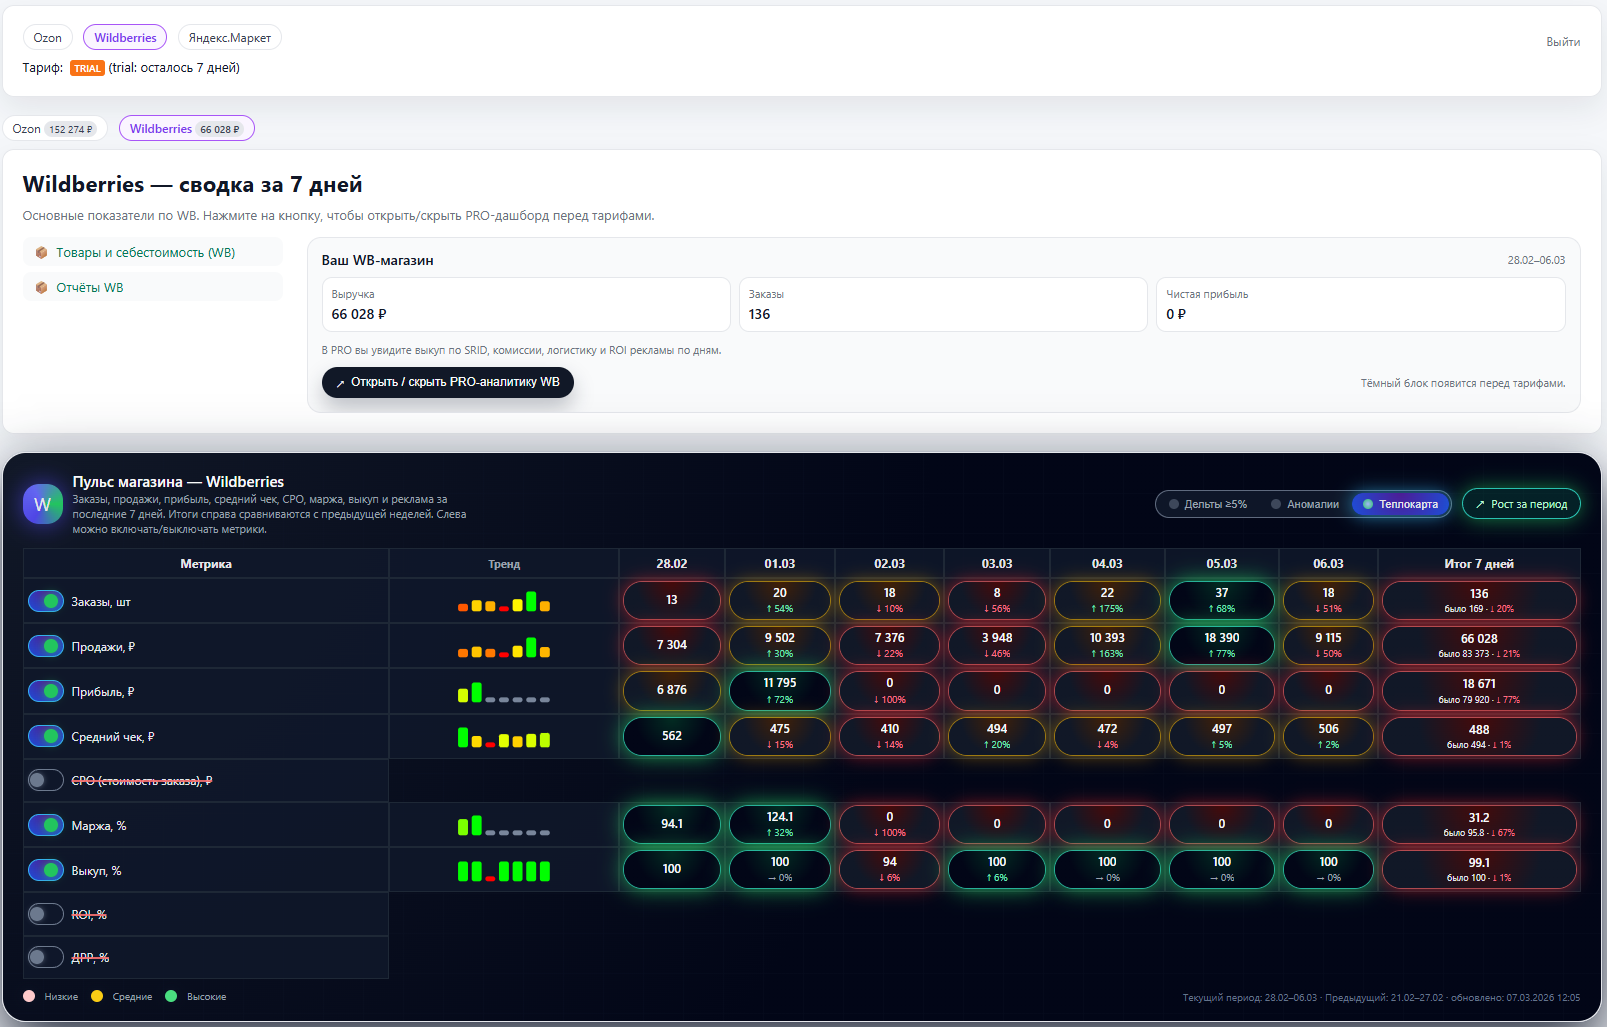Enable the CPO metric toggle
The width and height of the screenshot is (1607, 1027).
(46, 780)
